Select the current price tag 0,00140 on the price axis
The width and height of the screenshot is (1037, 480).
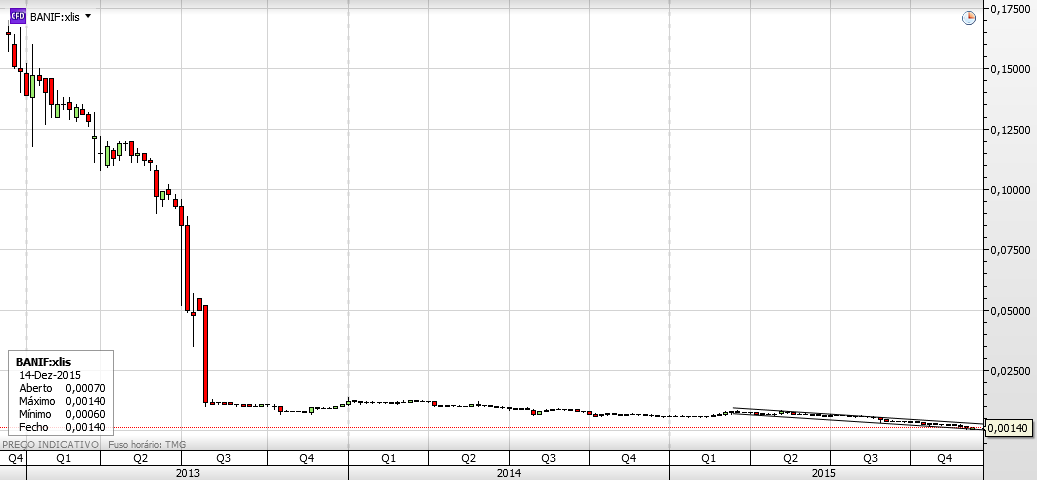point(1009,428)
